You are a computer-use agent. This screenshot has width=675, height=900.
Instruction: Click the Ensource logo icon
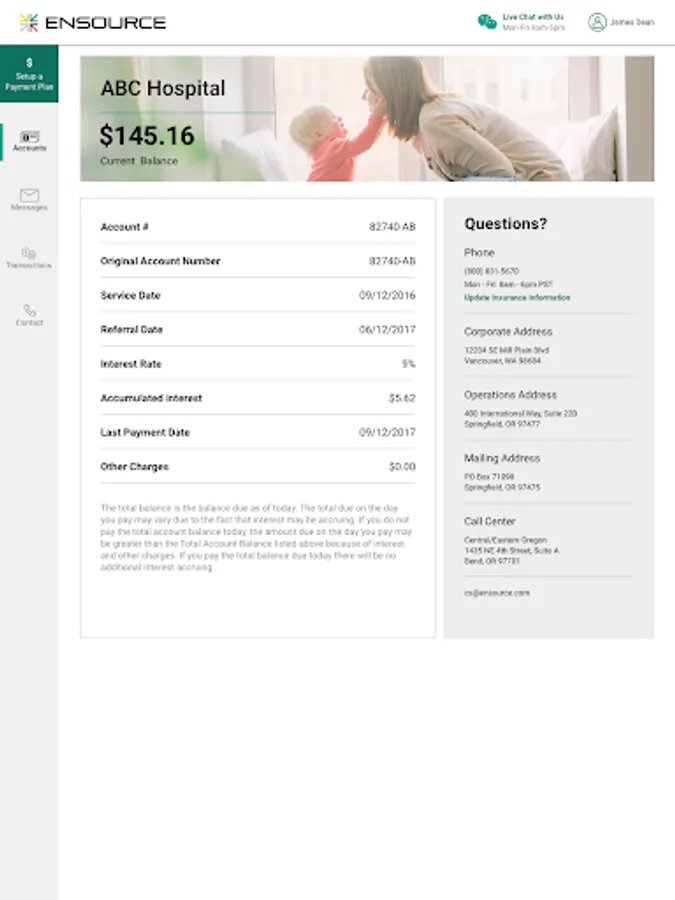coord(28,22)
